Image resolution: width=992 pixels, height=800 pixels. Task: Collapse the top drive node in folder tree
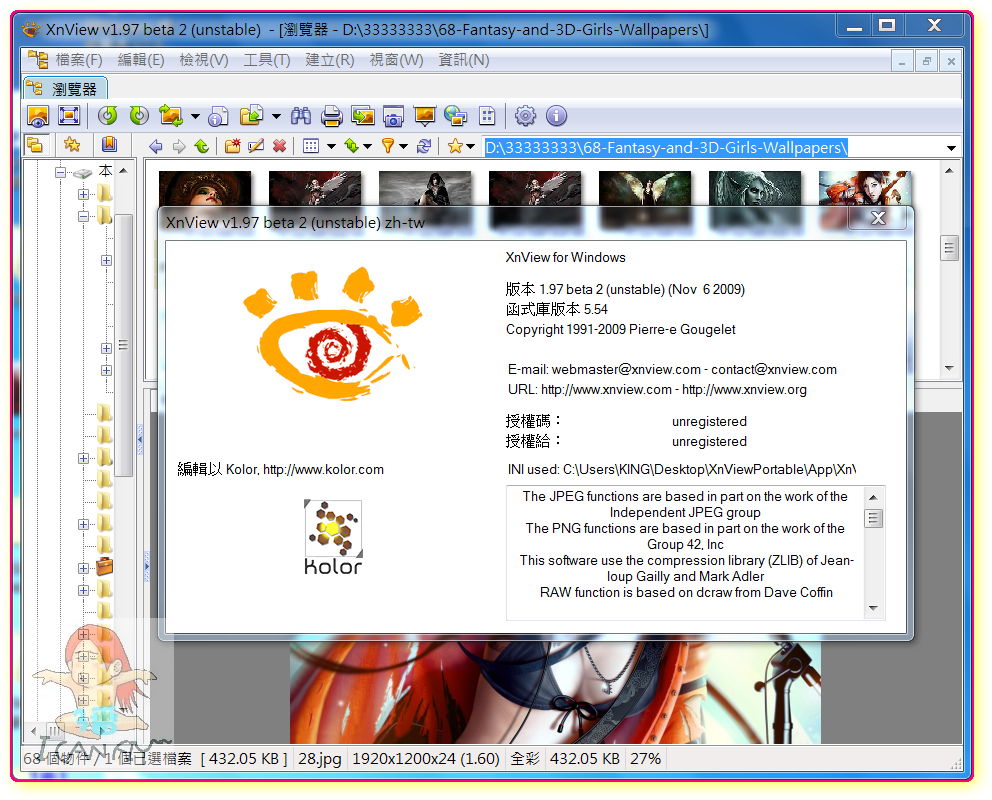[x=60, y=172]
